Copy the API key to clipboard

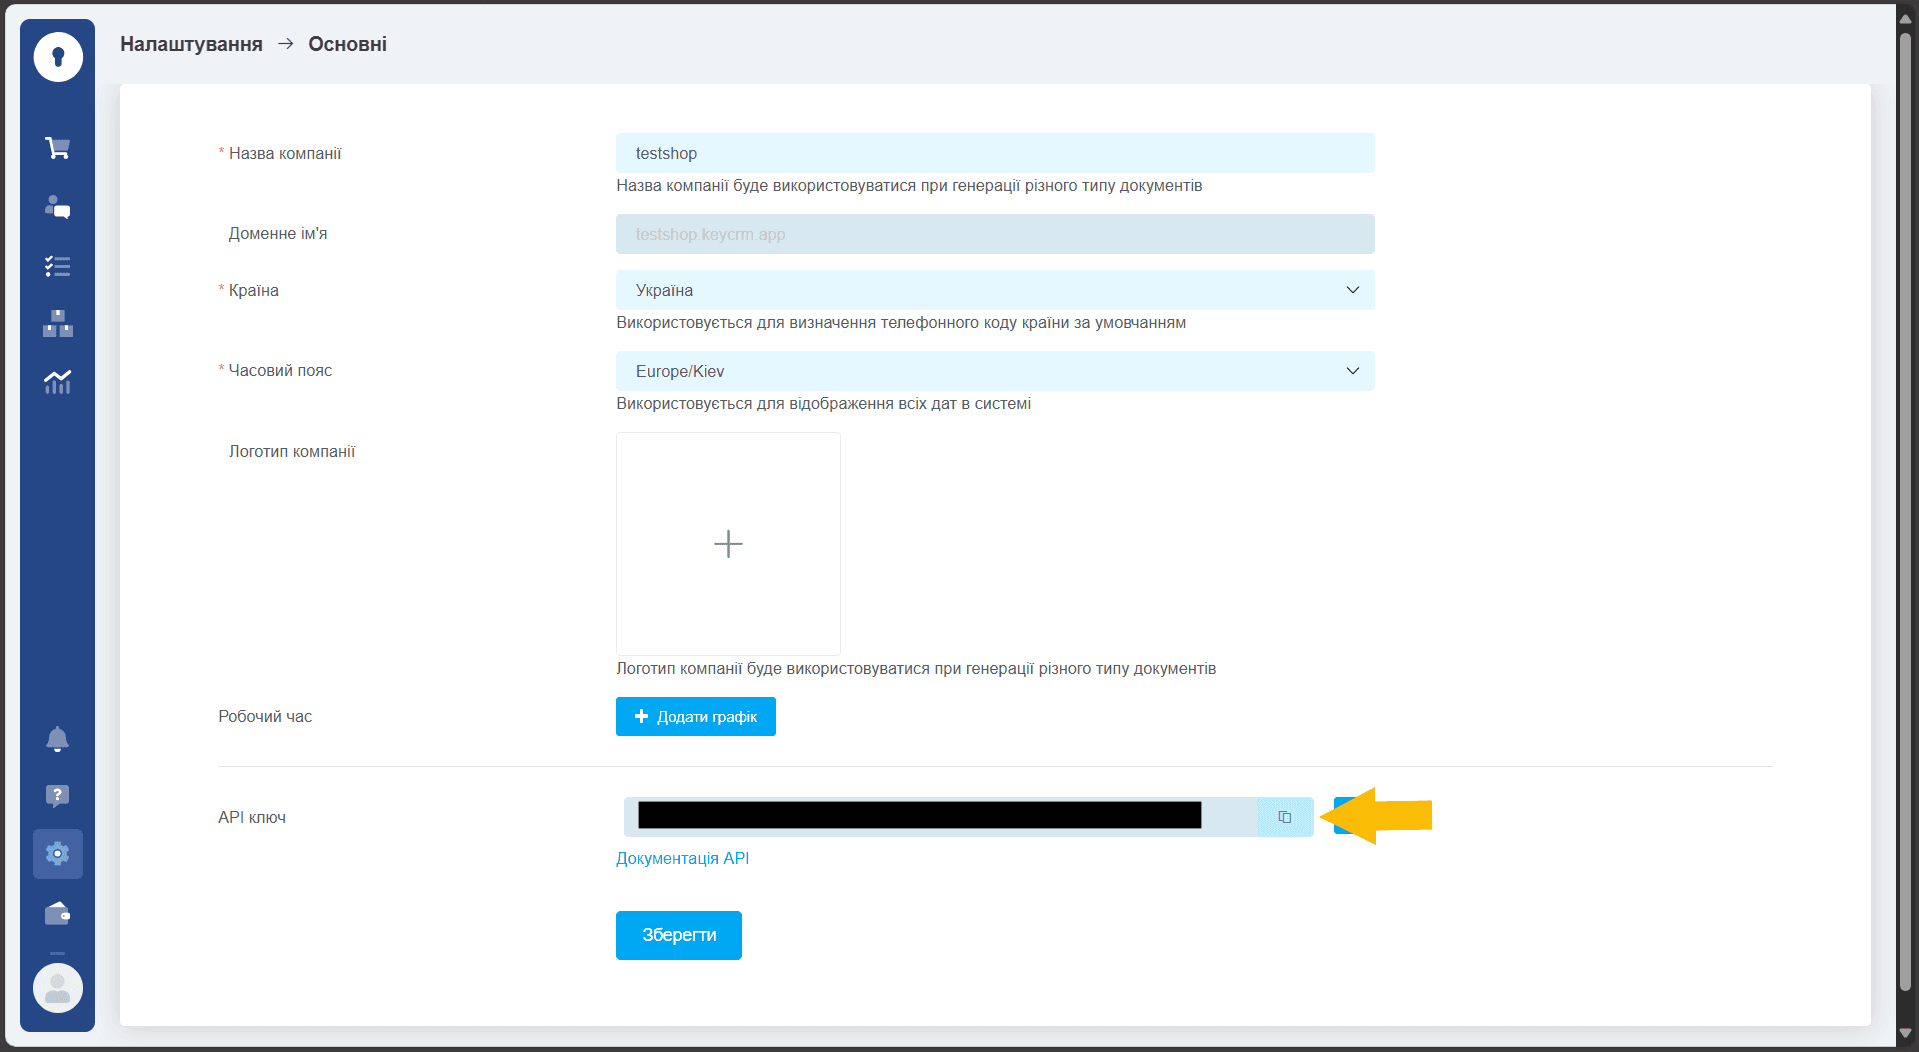click(x=1285, y=817)
